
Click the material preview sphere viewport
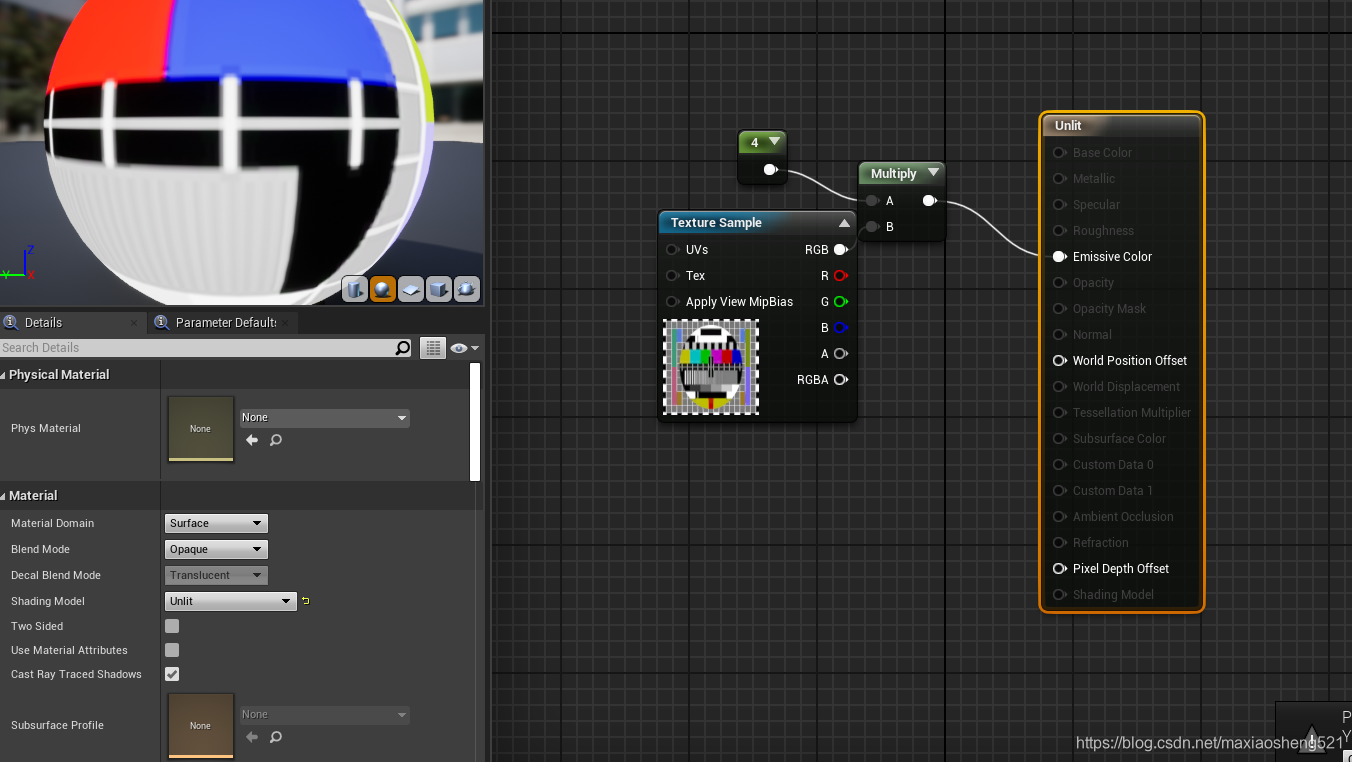[241, 150]
